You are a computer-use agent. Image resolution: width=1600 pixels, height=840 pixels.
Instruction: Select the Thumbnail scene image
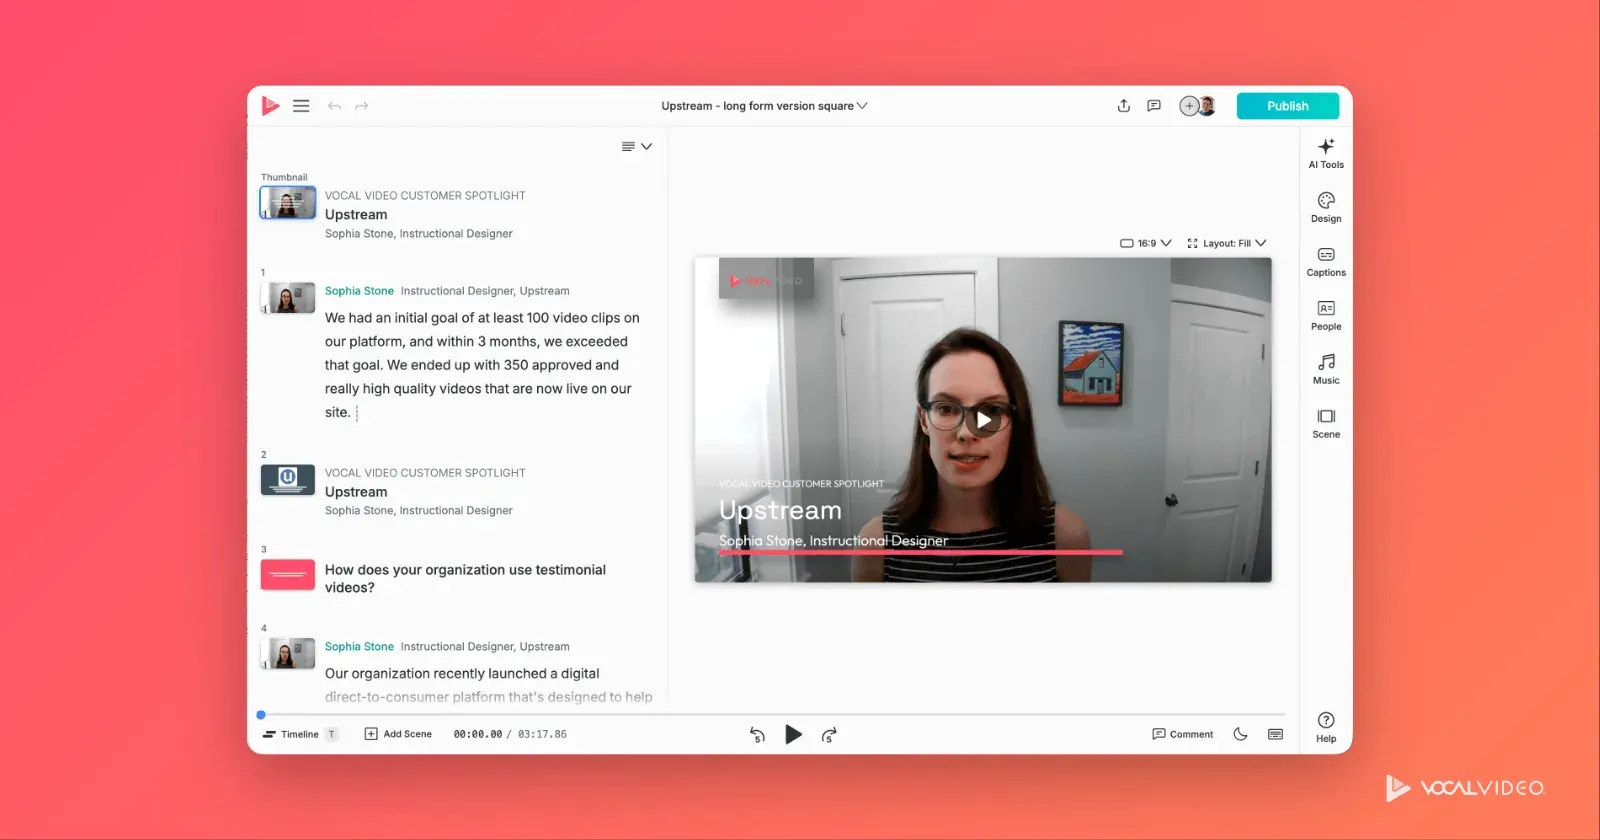(x=288, y=202)
